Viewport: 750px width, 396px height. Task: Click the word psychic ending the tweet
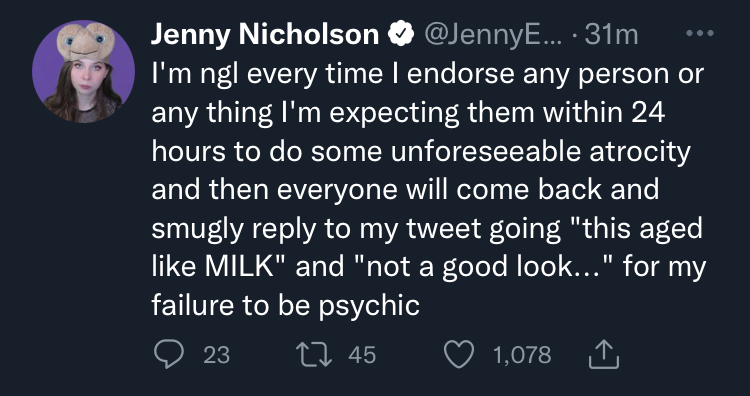point(369,306)
